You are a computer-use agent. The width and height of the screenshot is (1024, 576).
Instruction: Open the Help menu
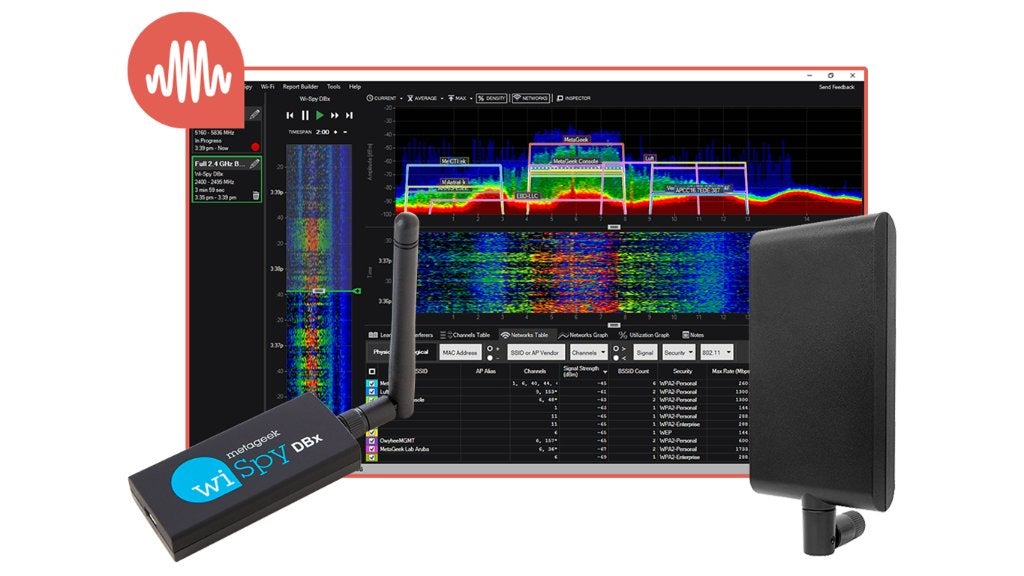[355, 86]
